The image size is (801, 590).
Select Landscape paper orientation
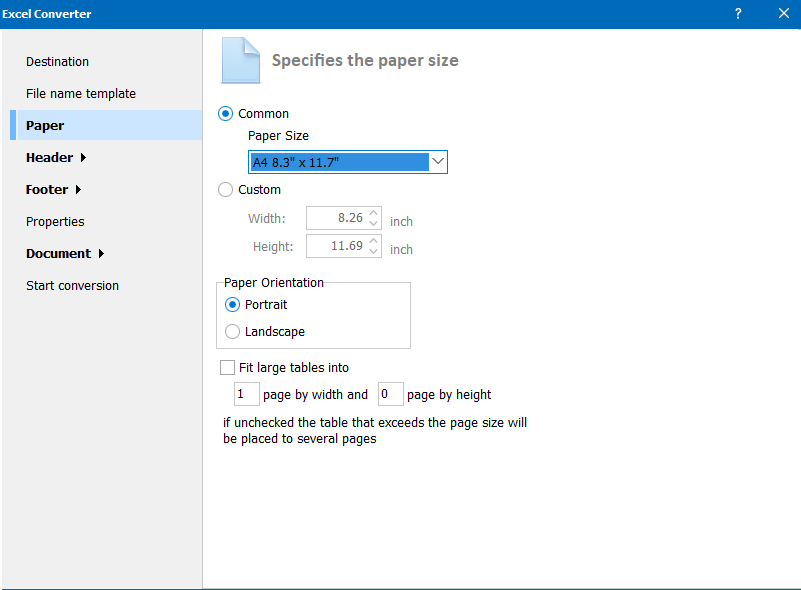tap(231, 331)
